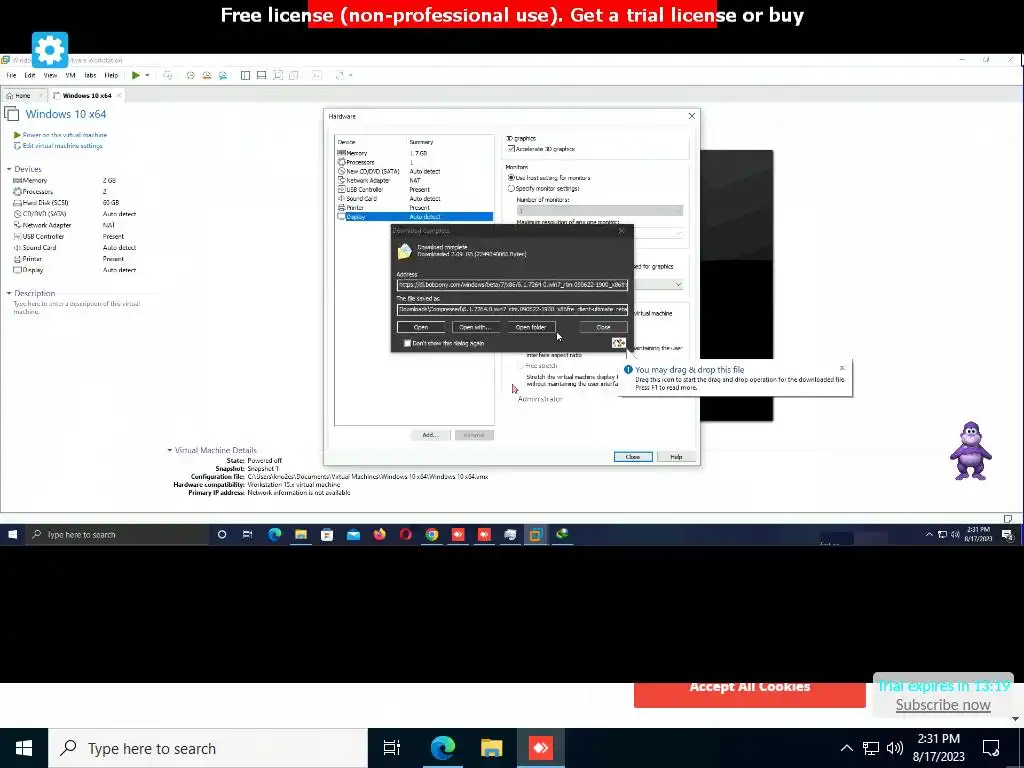Screen dimensions: 1024x768
Task: Dismiss the drag & drop tooltip with its X
Action: [x=842, y=368]
